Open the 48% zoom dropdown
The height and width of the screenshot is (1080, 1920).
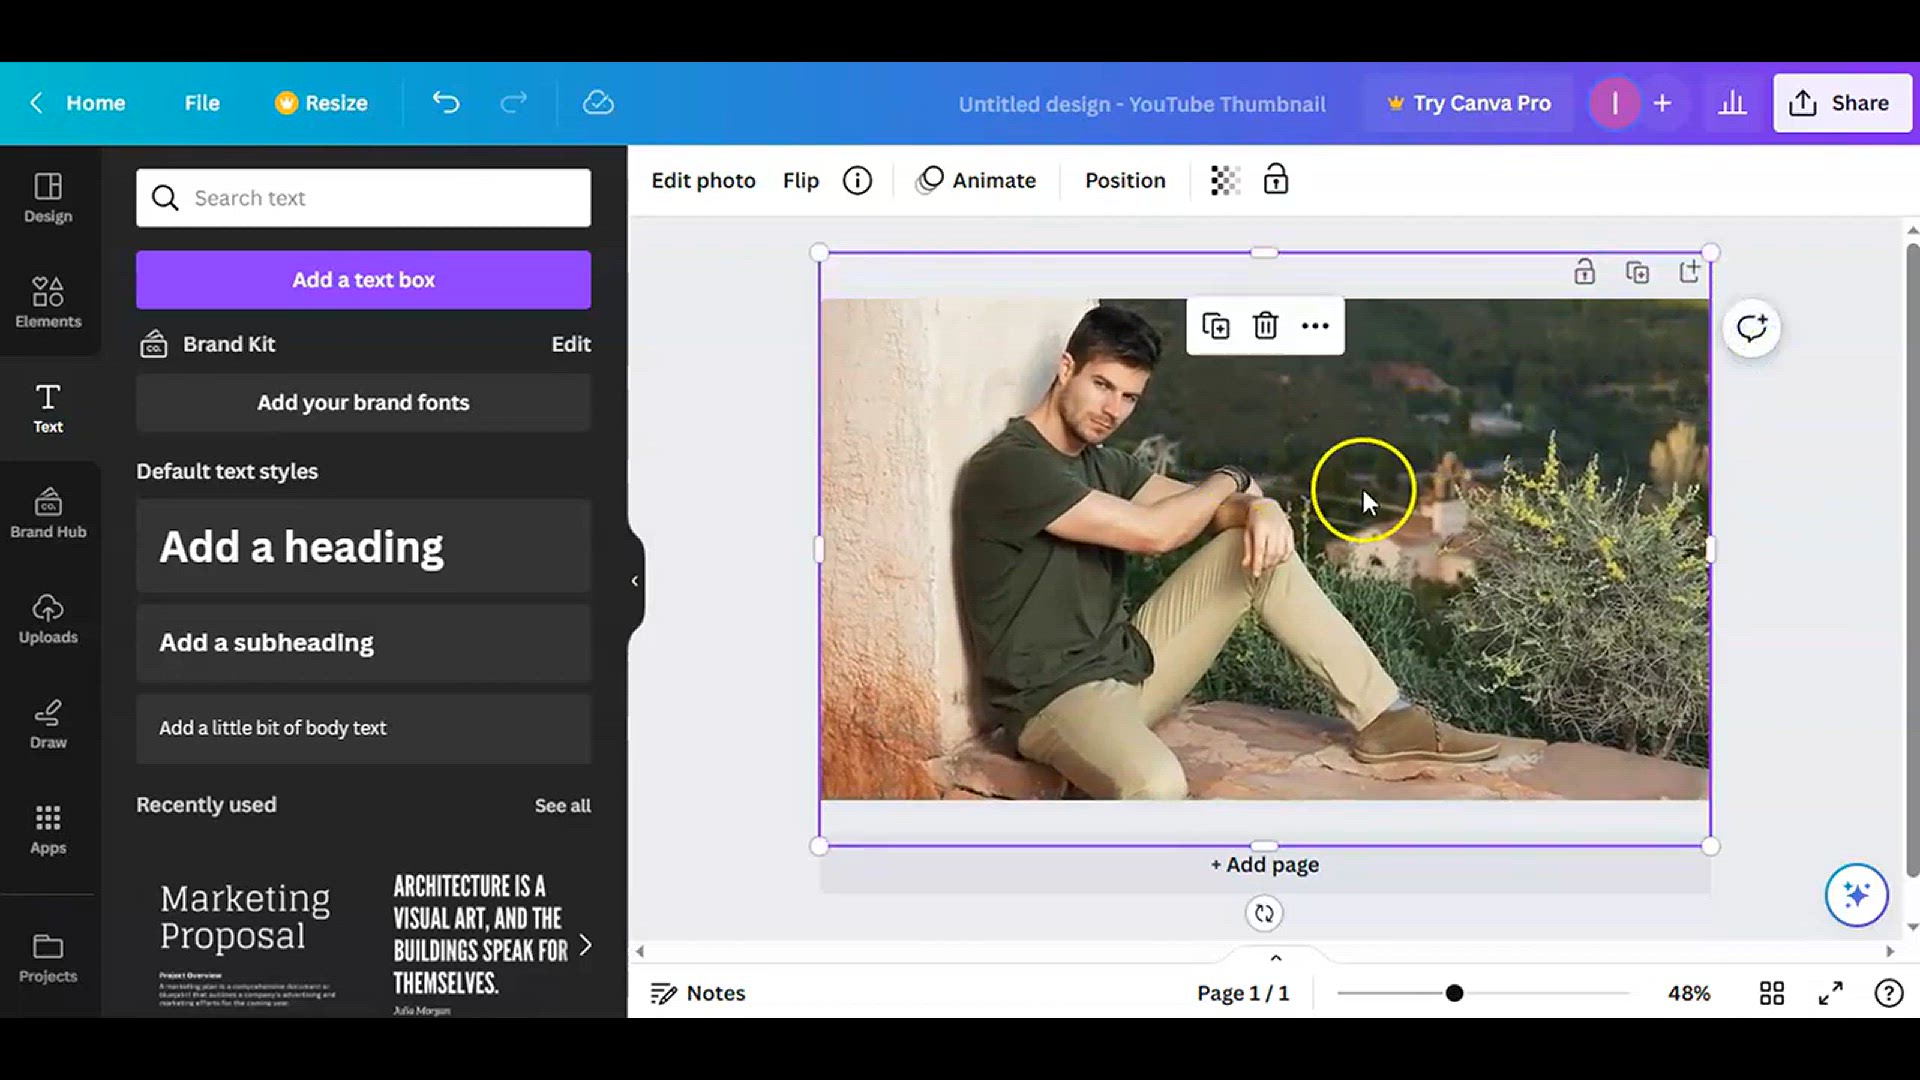[x=1688, y=993]
